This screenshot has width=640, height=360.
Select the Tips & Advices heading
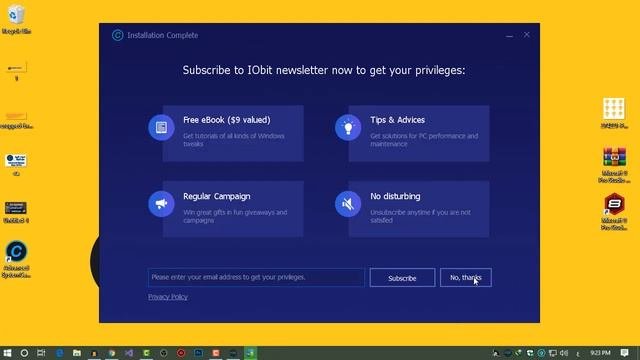[397, 120]
